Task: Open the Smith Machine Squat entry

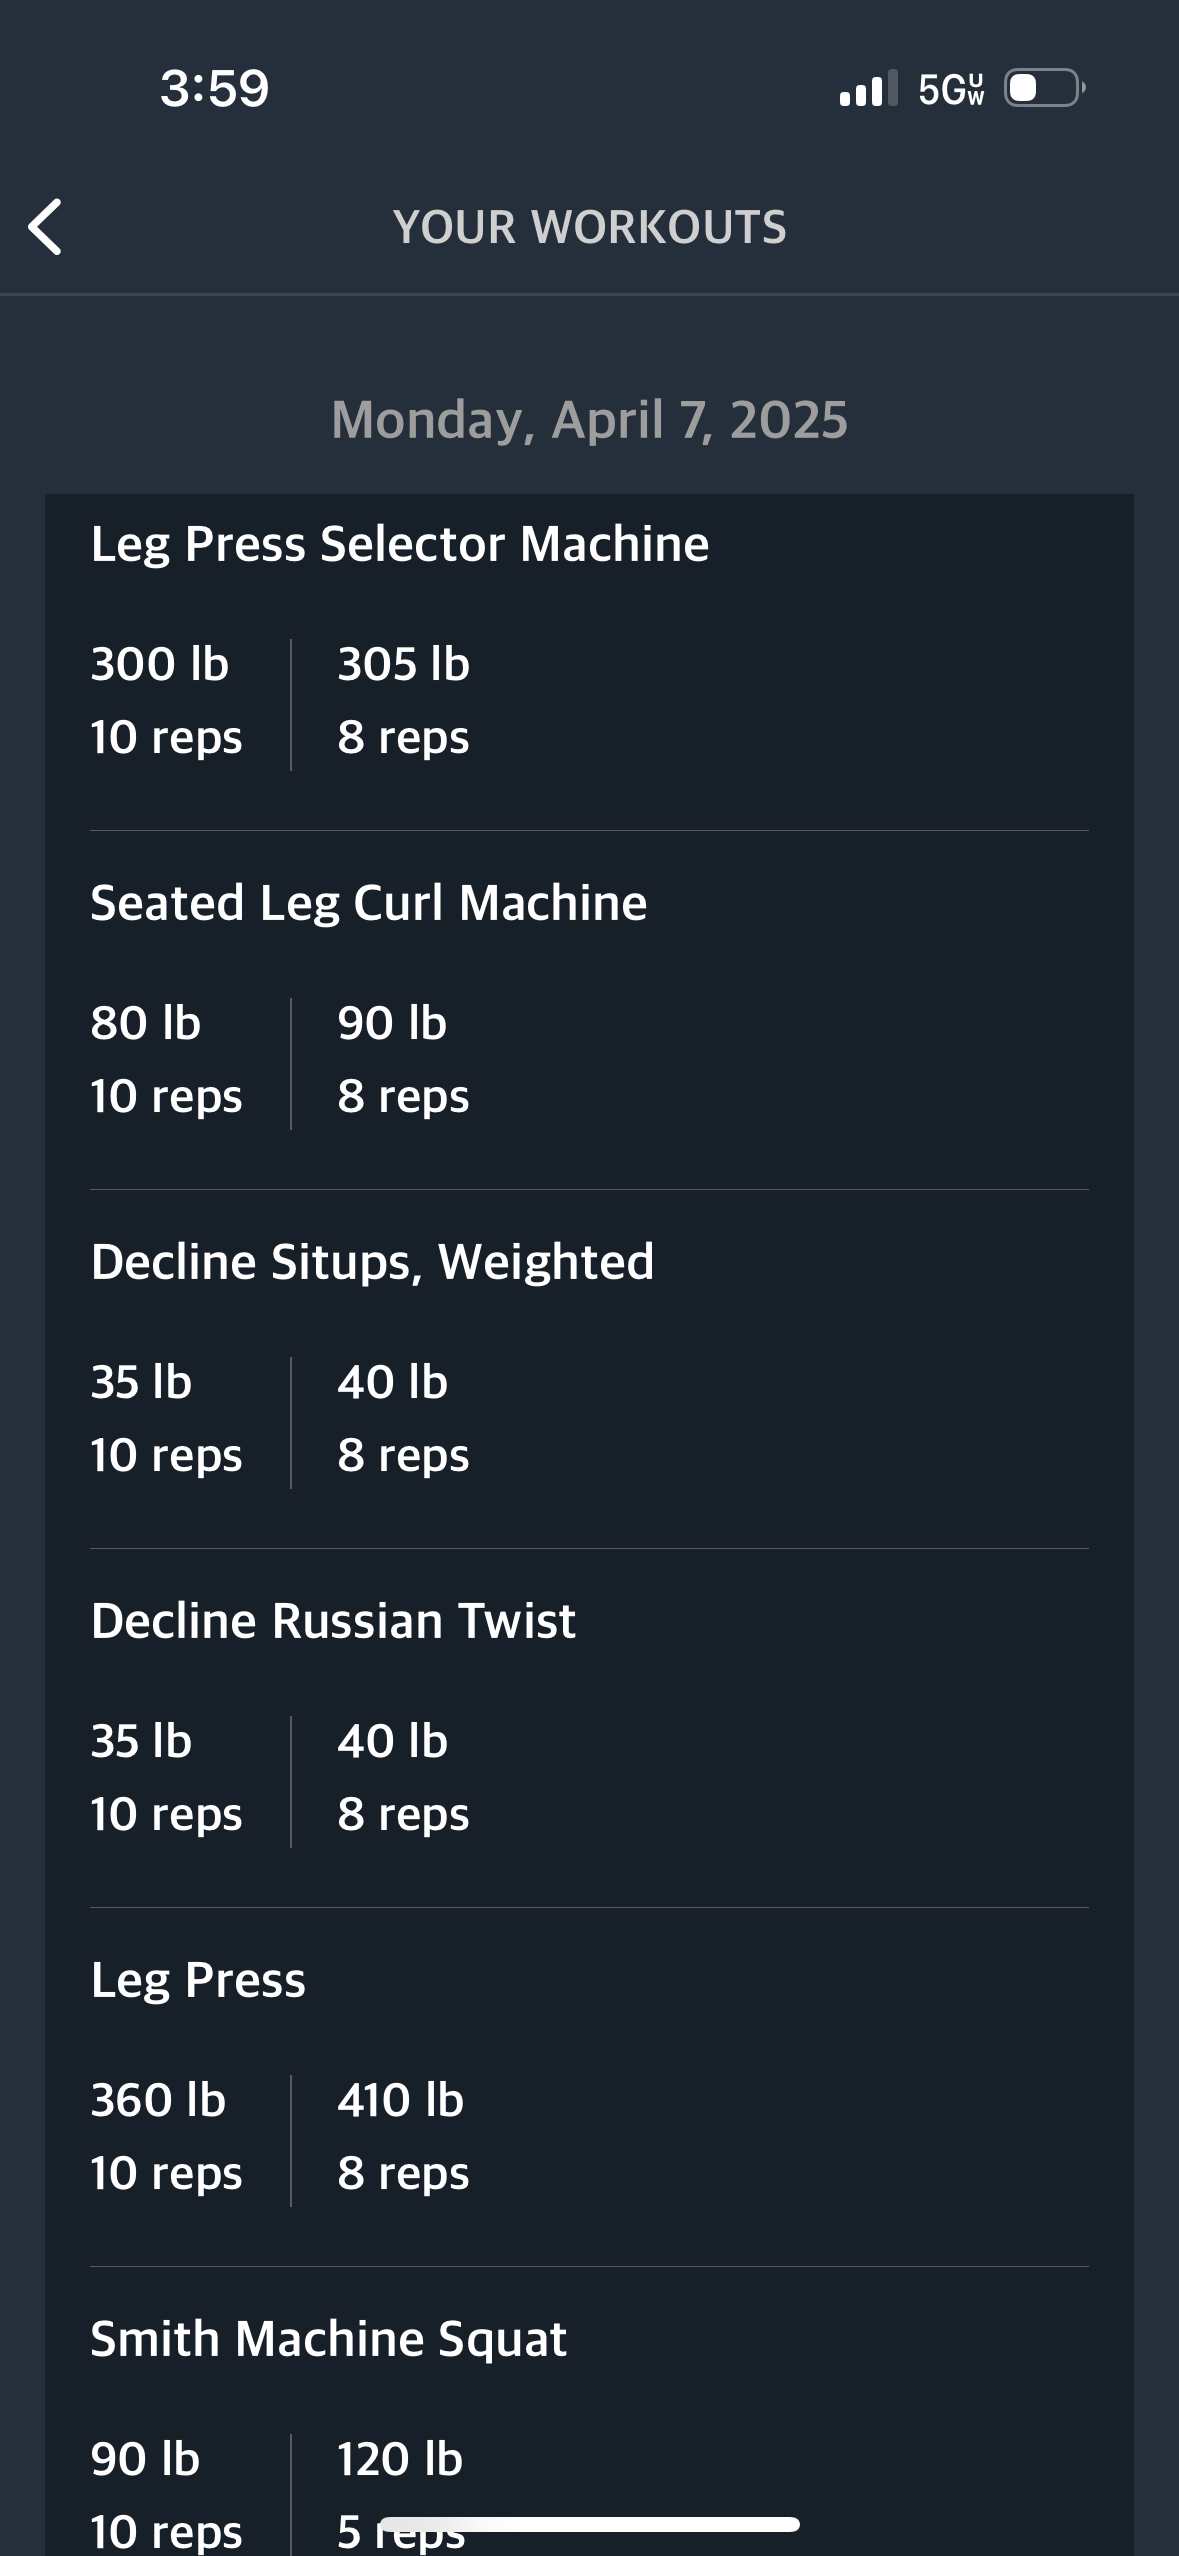Action: pos(329,2339)
